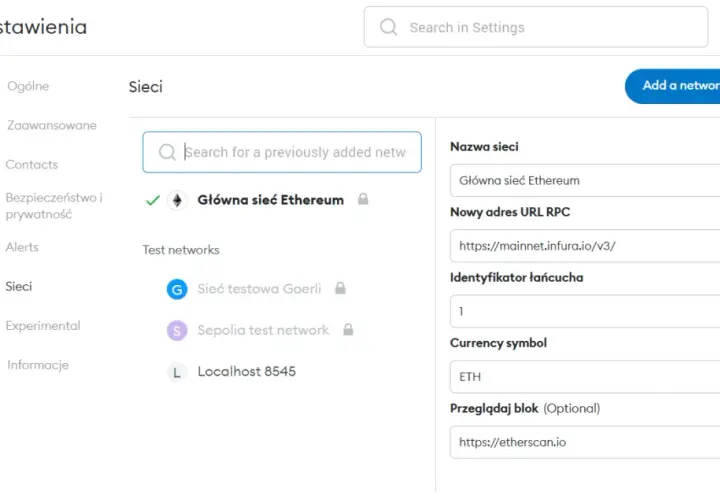Click the purple S icon for Sepolia
Image resolution: width=720 pixels, height=500 pixels.
pyautogui.click(x=177, y=331)
